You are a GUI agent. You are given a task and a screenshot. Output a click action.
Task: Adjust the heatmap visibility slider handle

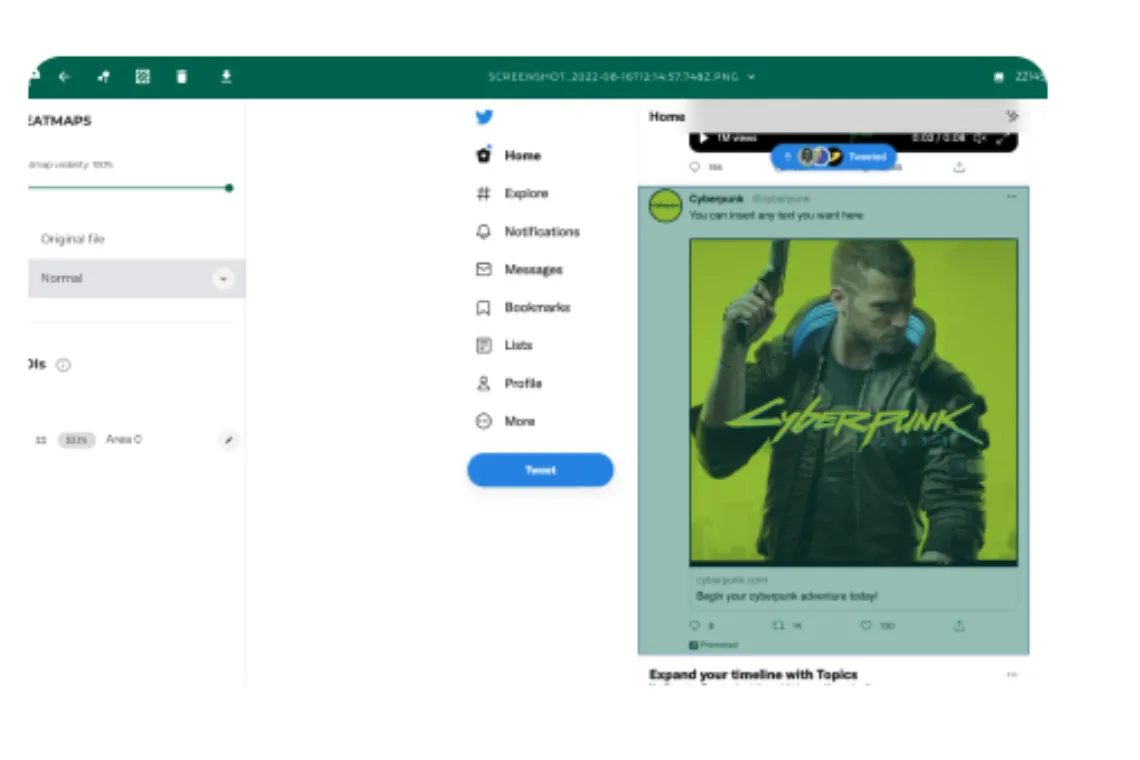coord(229,188)
